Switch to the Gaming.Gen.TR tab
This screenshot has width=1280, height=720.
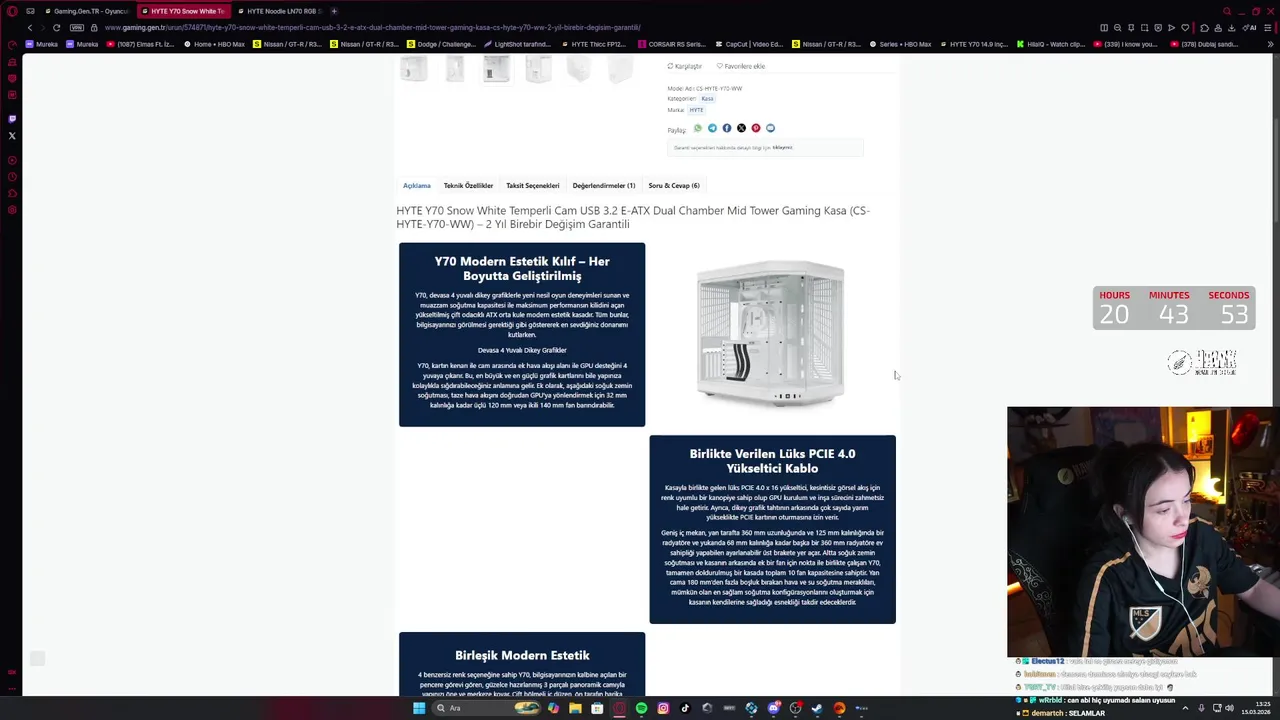pos(86,11)
